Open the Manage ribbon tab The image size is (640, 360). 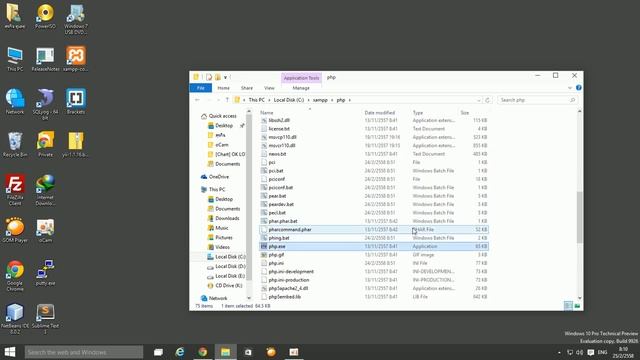pyautogui.click(x=301, y=88)
